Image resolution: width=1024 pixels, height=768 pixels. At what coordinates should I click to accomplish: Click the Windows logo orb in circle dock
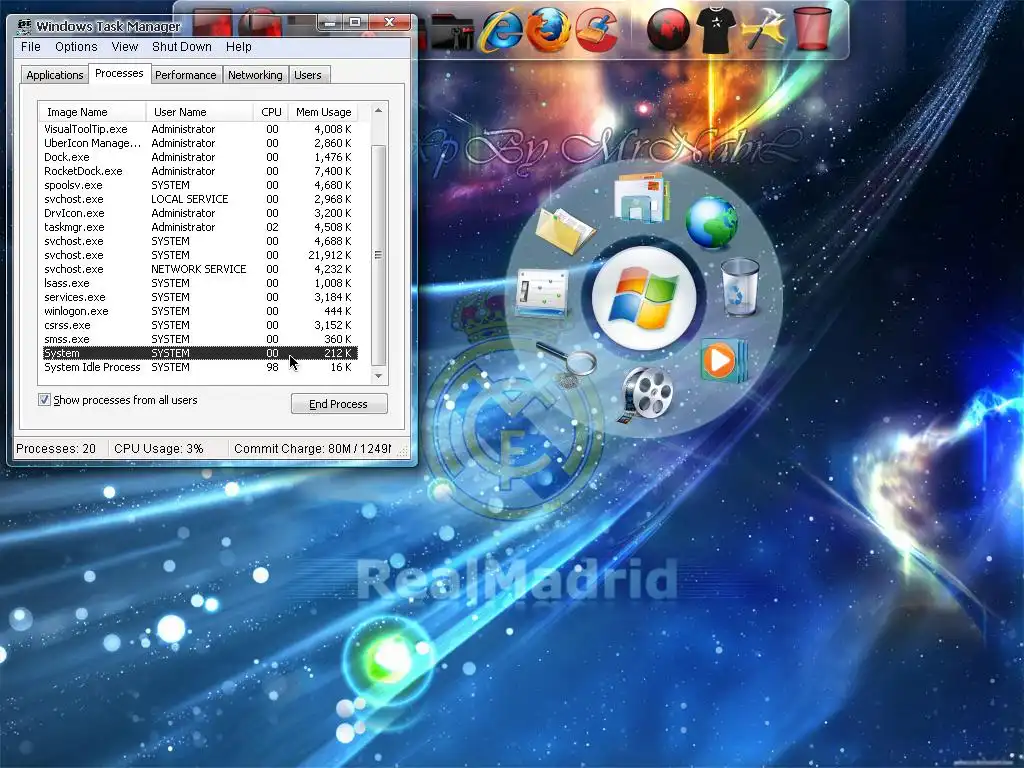(x=644, y=299)
